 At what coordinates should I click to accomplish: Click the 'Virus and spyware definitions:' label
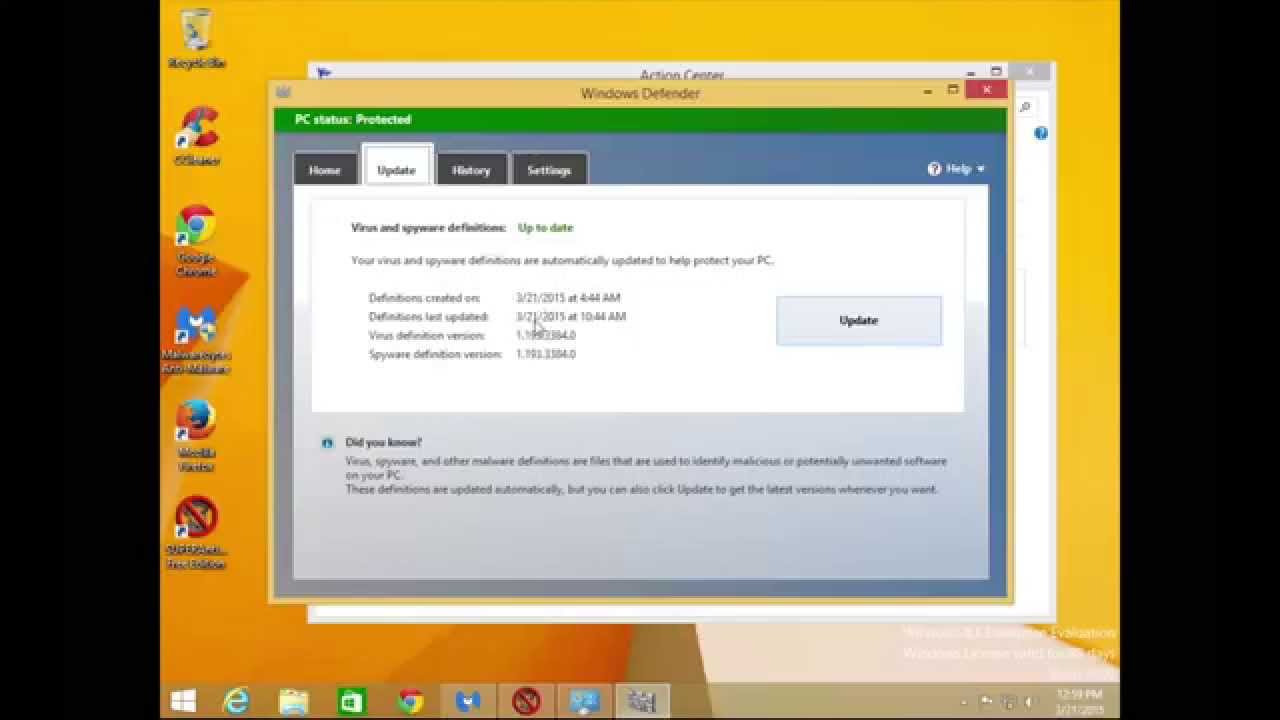(428, 228)
